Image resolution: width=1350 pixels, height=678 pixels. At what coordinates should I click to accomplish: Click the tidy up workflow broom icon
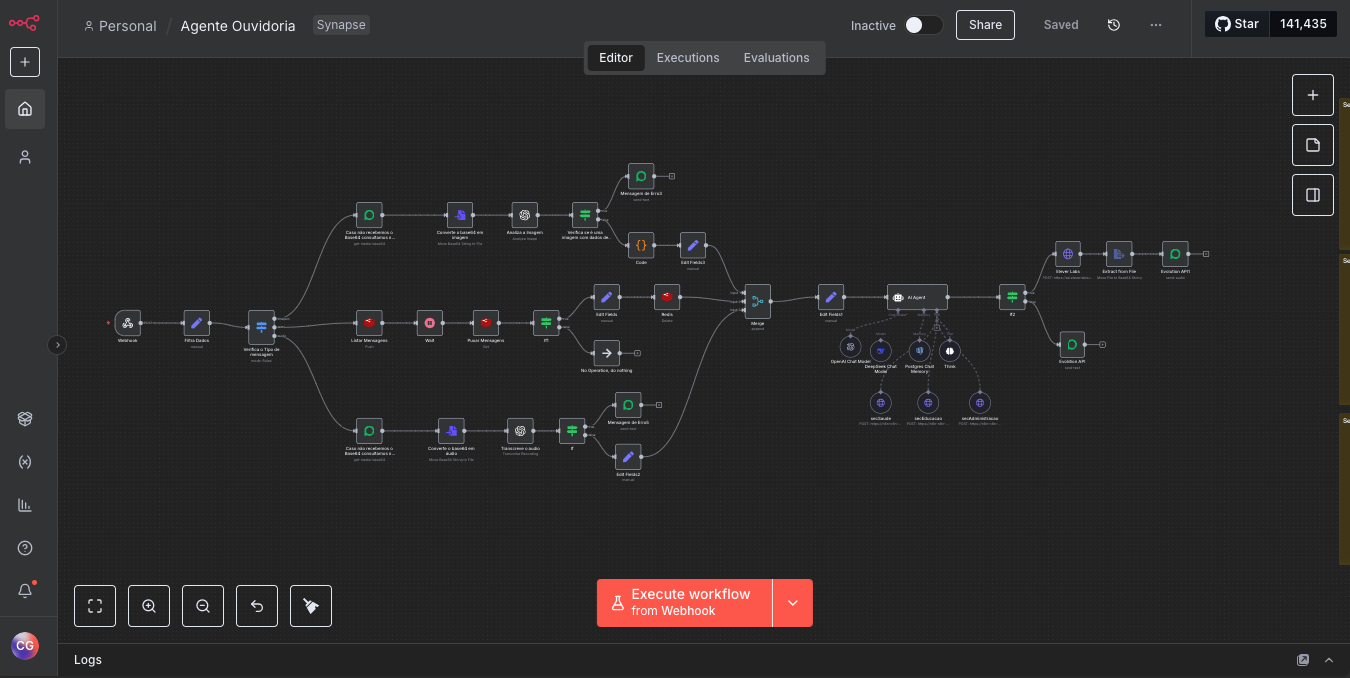click(311, 606)
